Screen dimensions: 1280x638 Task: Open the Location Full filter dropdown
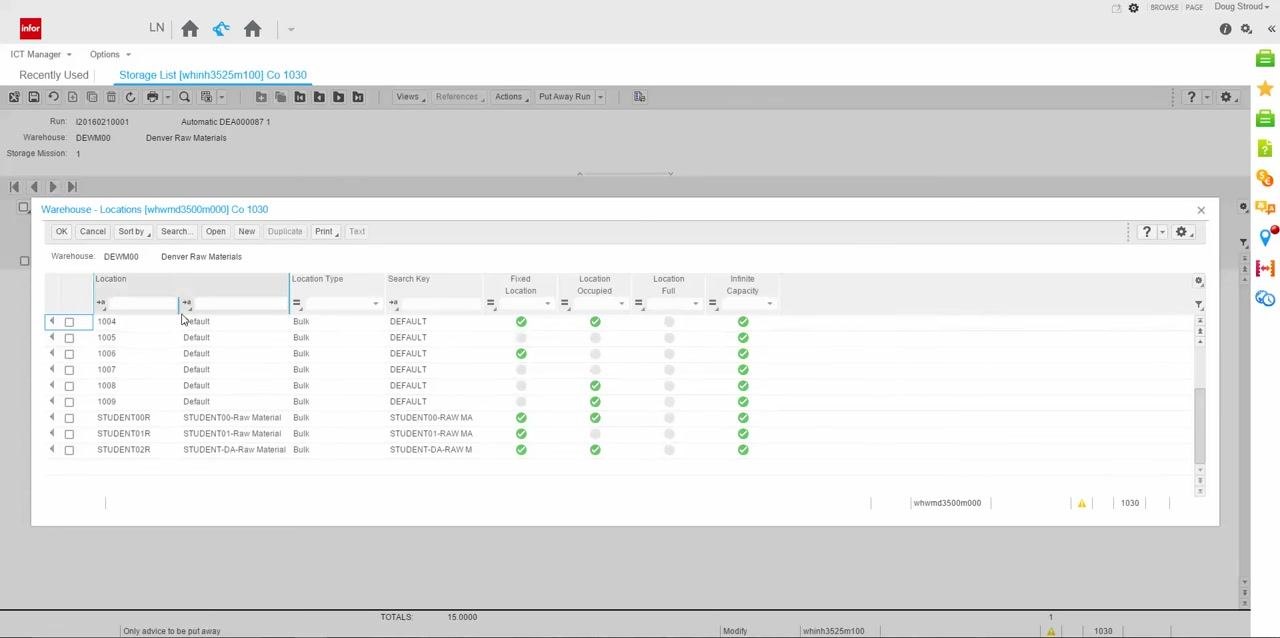pos(695,303)
